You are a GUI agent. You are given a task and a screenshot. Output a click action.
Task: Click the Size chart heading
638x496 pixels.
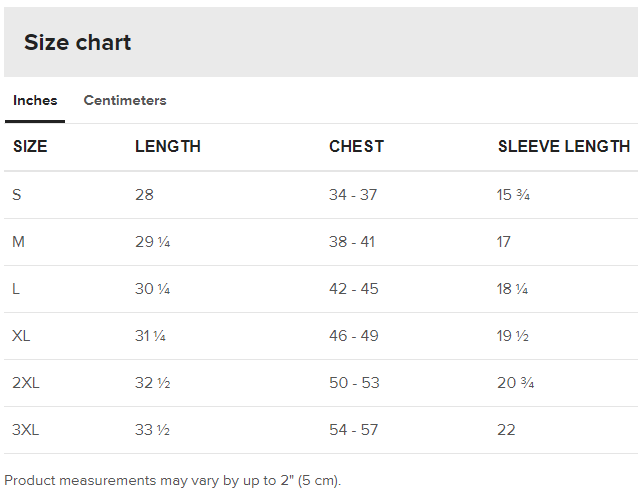(x=78, y=42)
